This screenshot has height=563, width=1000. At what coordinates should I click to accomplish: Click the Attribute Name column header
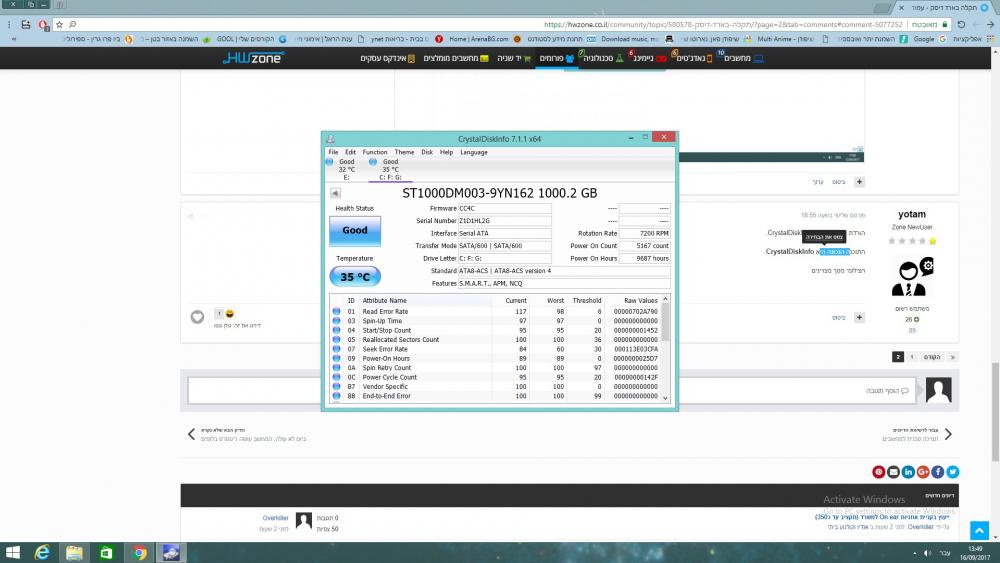point(385,300)
